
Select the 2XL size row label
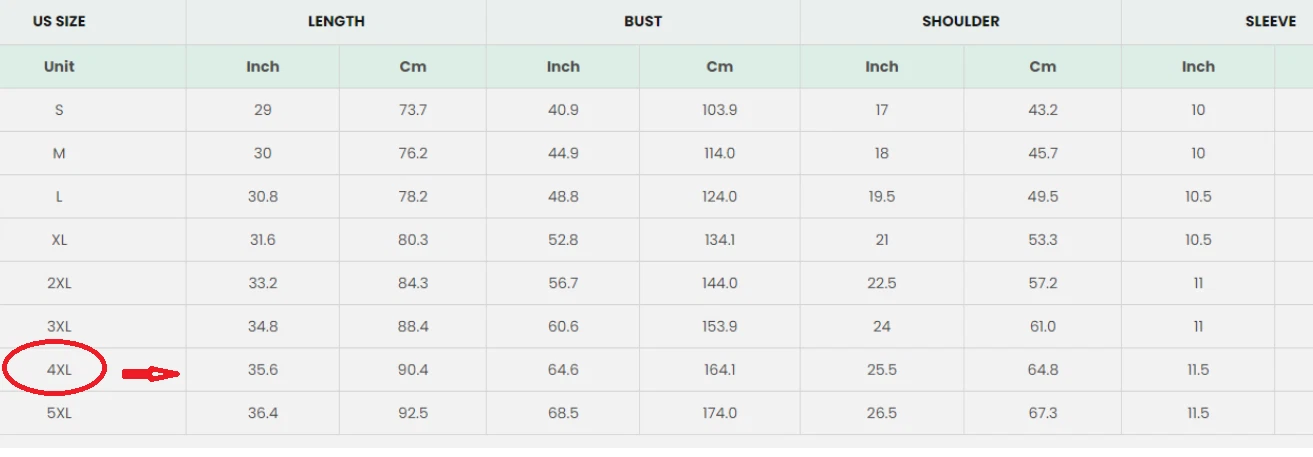tap(59, 283)
